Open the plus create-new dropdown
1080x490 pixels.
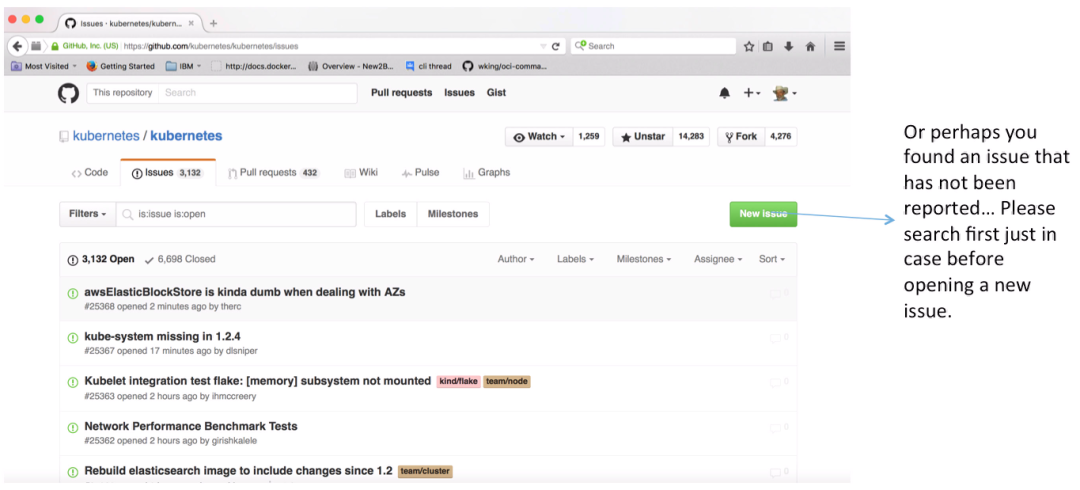pyautogui.click(x=751, y=93)
